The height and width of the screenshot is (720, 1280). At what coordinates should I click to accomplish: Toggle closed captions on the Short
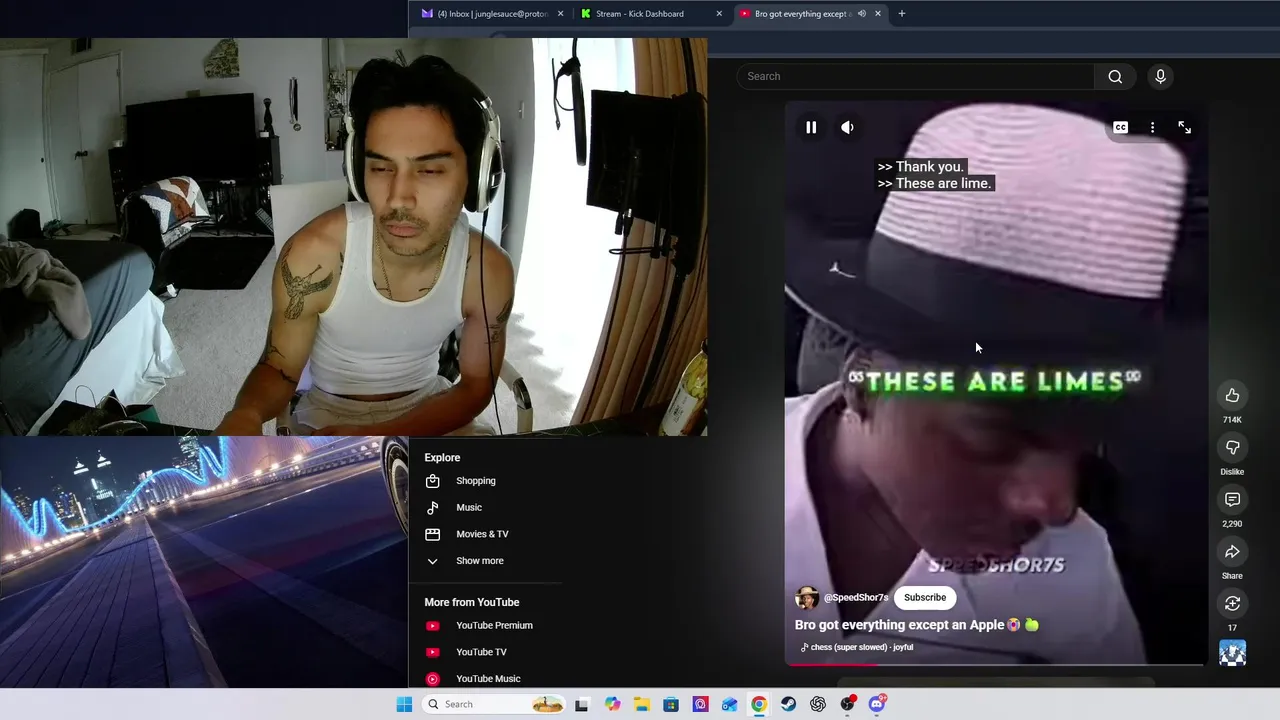click(x=1120, y=127)
